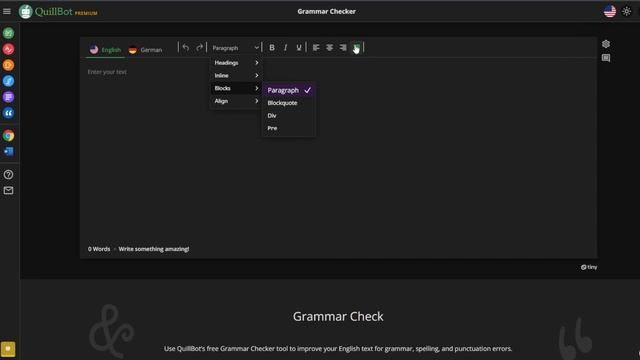Toggle italic formatting
The height and width of the screenshot is (360, 640).
click(285, 48)
